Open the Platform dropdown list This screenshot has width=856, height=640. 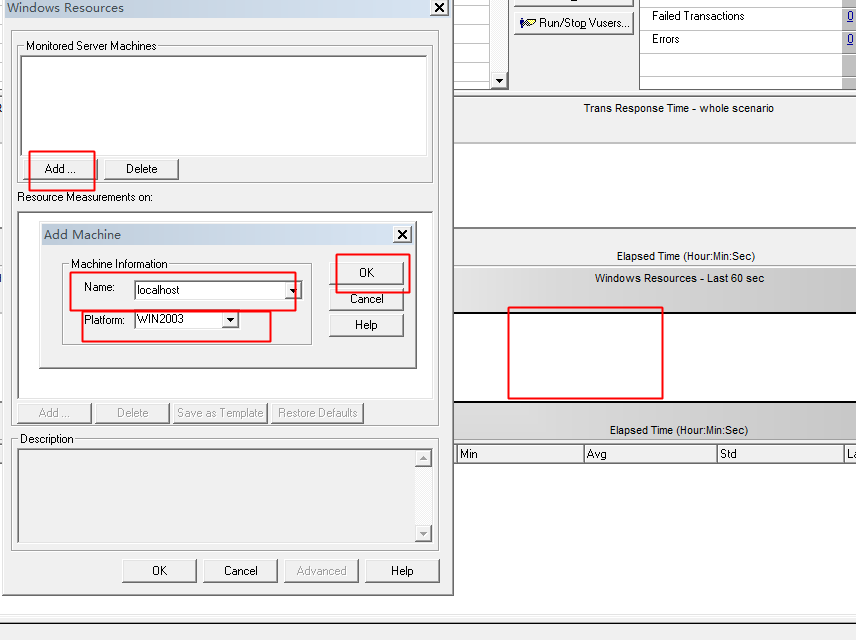coord(230,319)
